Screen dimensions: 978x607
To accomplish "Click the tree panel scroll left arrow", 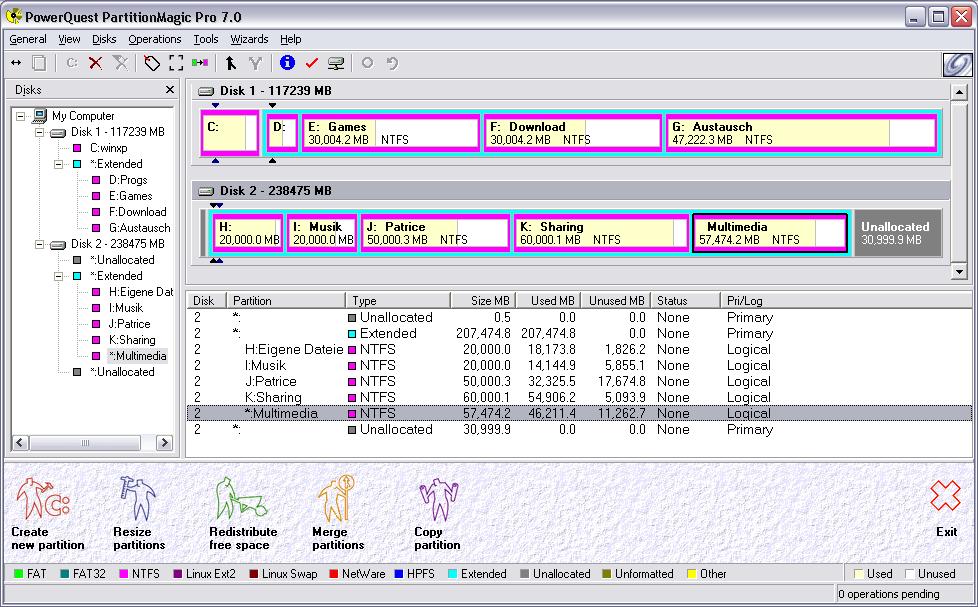I will tap(19, 443).
